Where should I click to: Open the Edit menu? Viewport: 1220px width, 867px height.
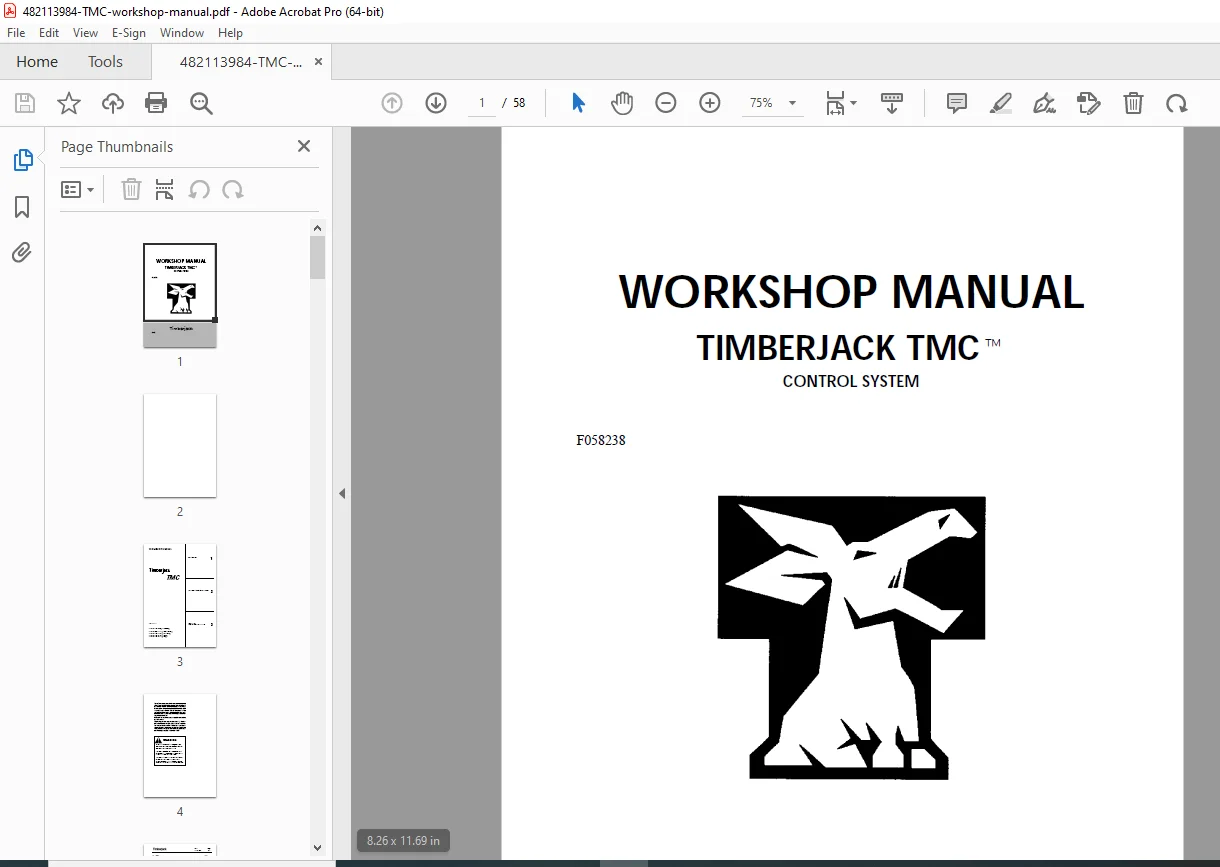click(49, 33)
